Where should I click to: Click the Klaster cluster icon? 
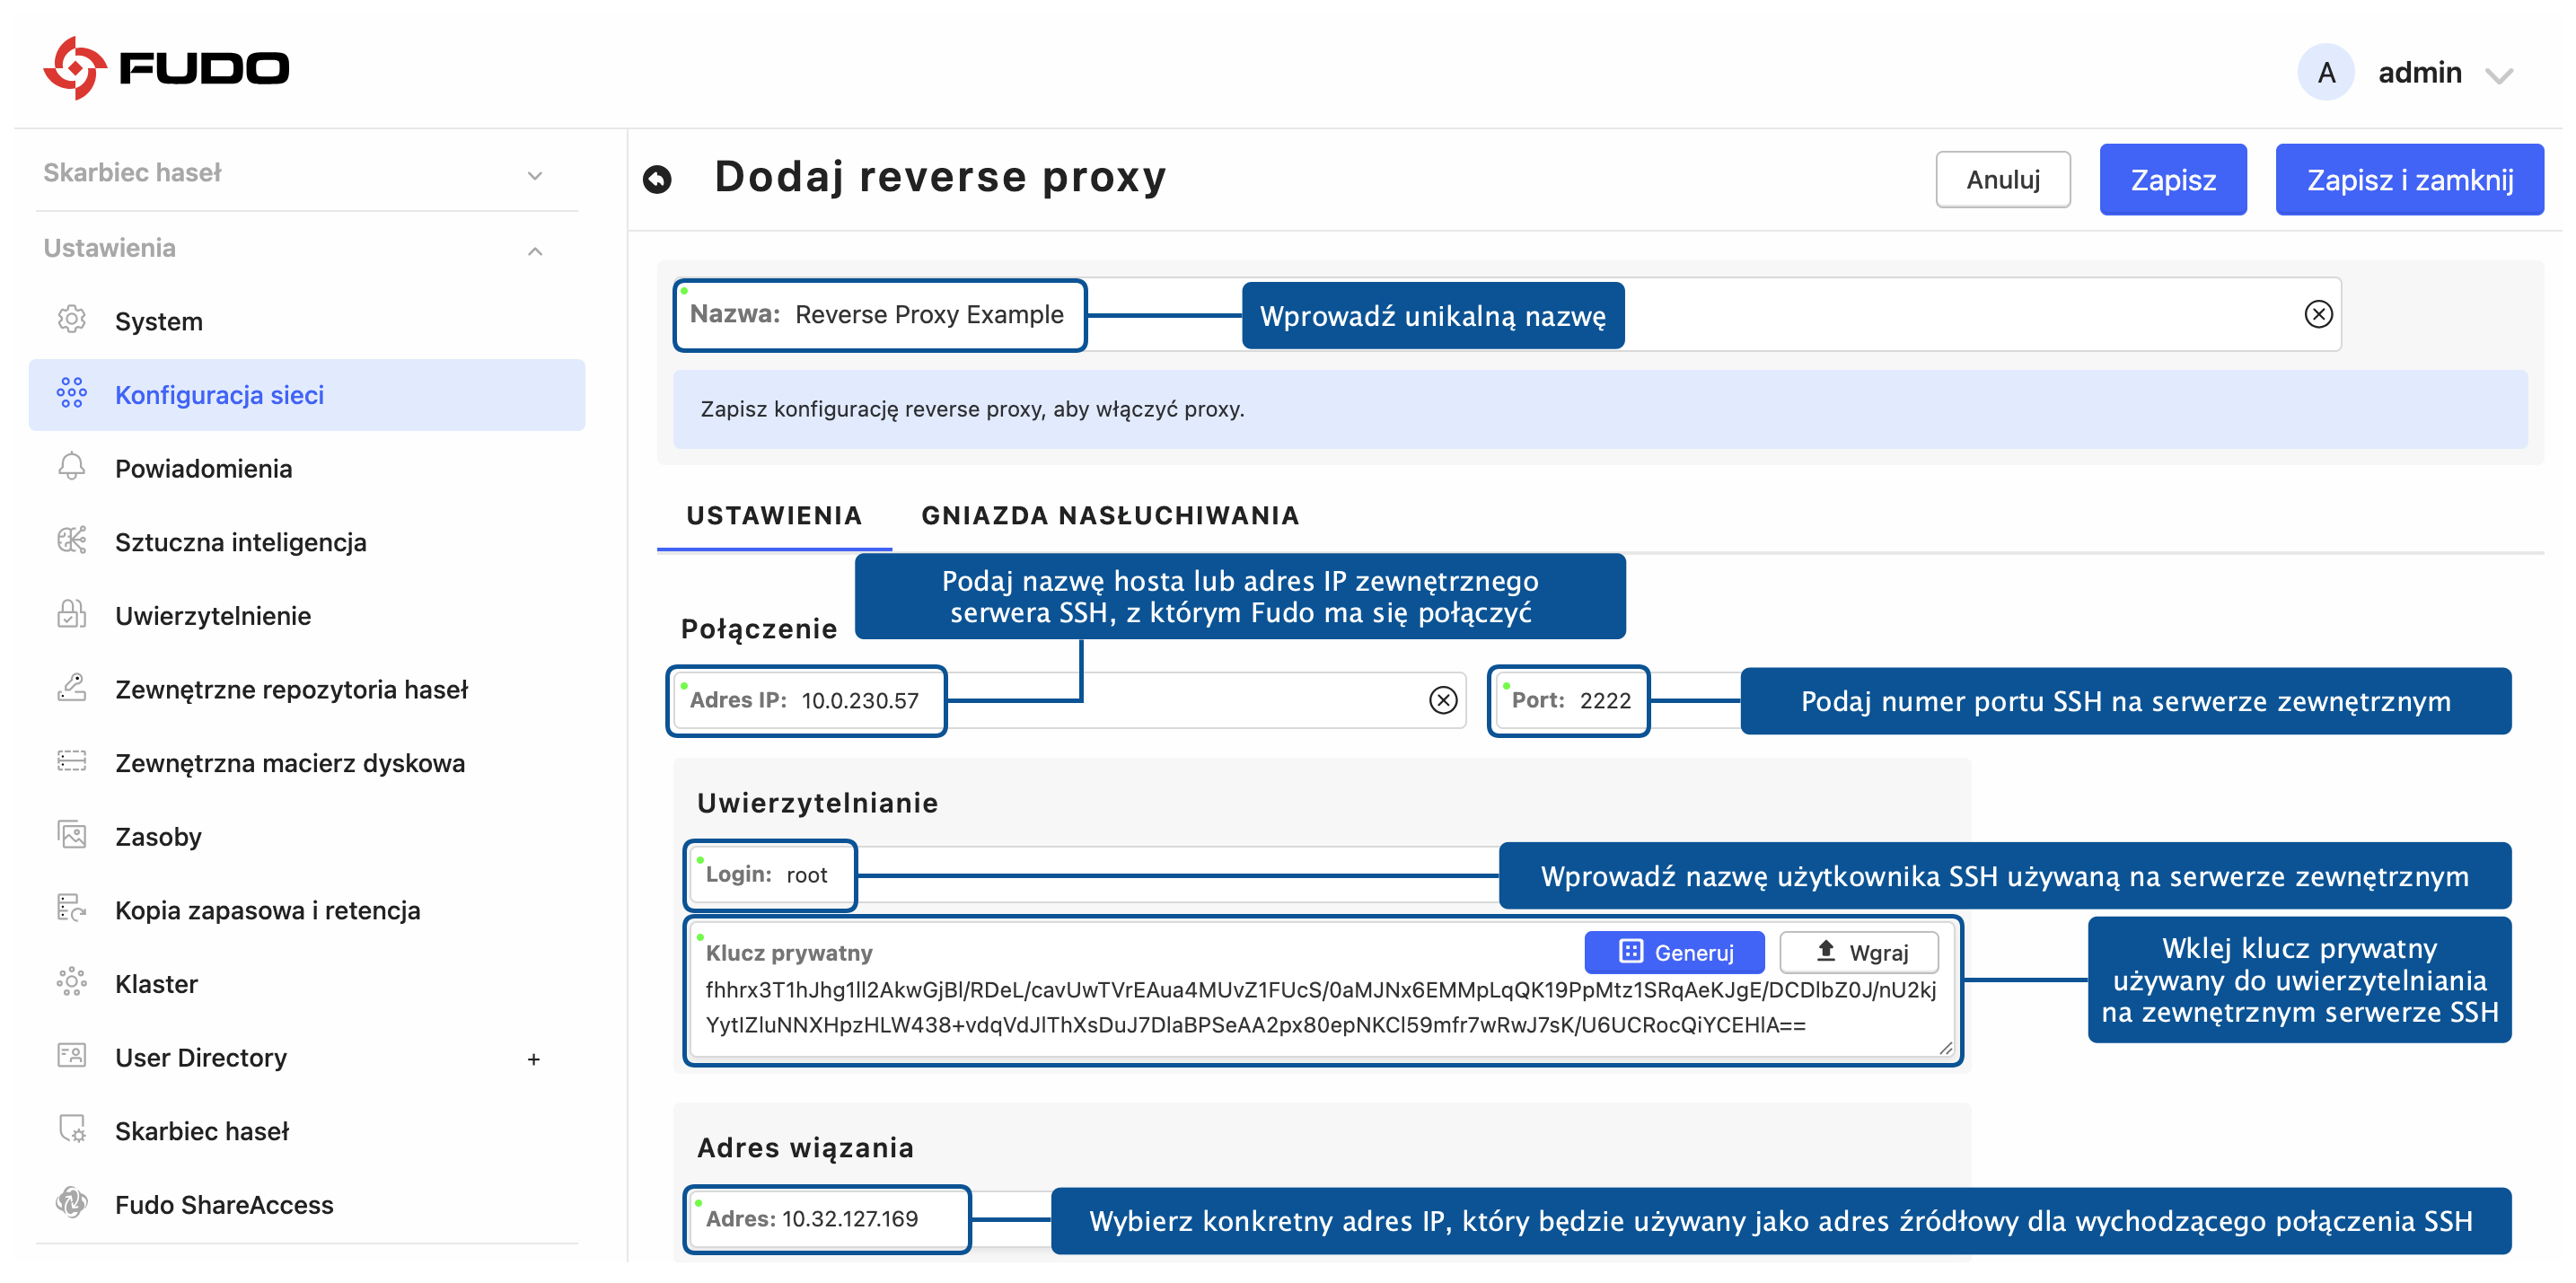pos(72,982)
